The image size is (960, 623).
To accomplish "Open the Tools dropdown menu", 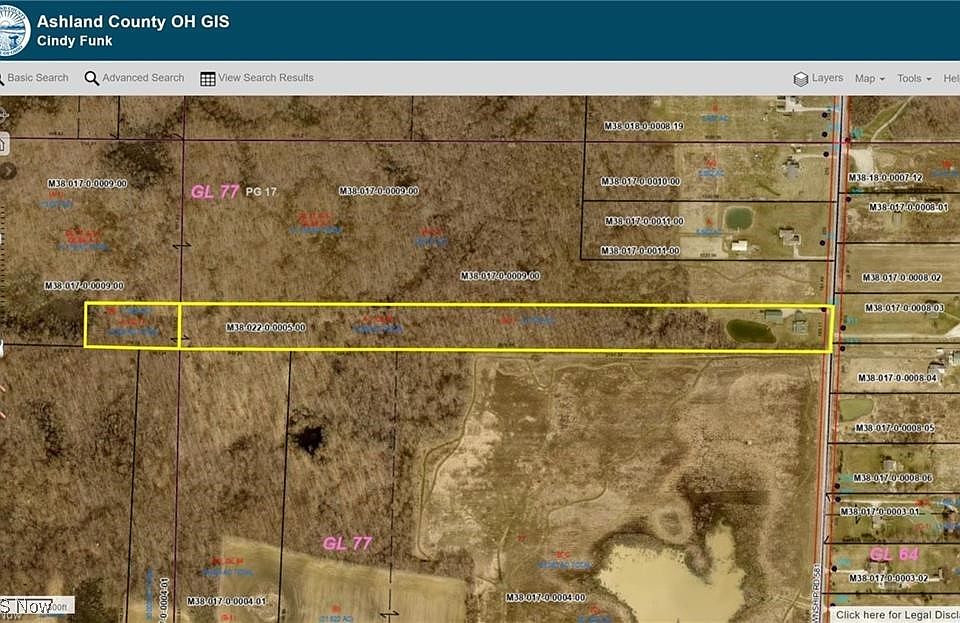I will [913, 79].
